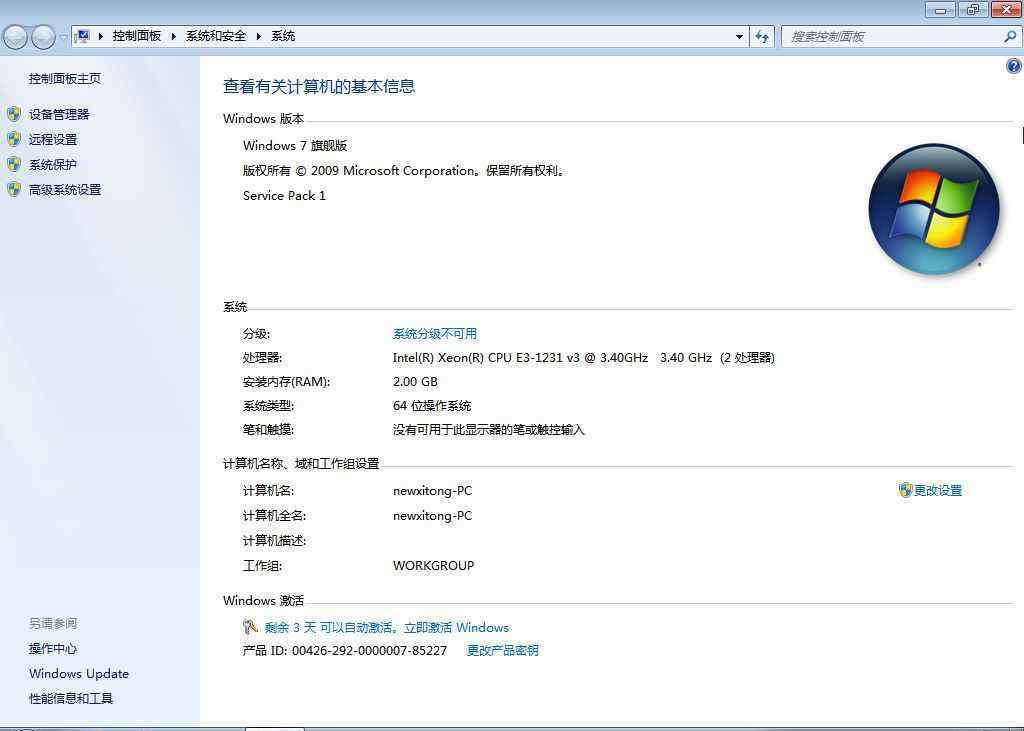The image size is (1024, 731).
Task: Open 性能信息和工具 link
Action: [71, 698]
